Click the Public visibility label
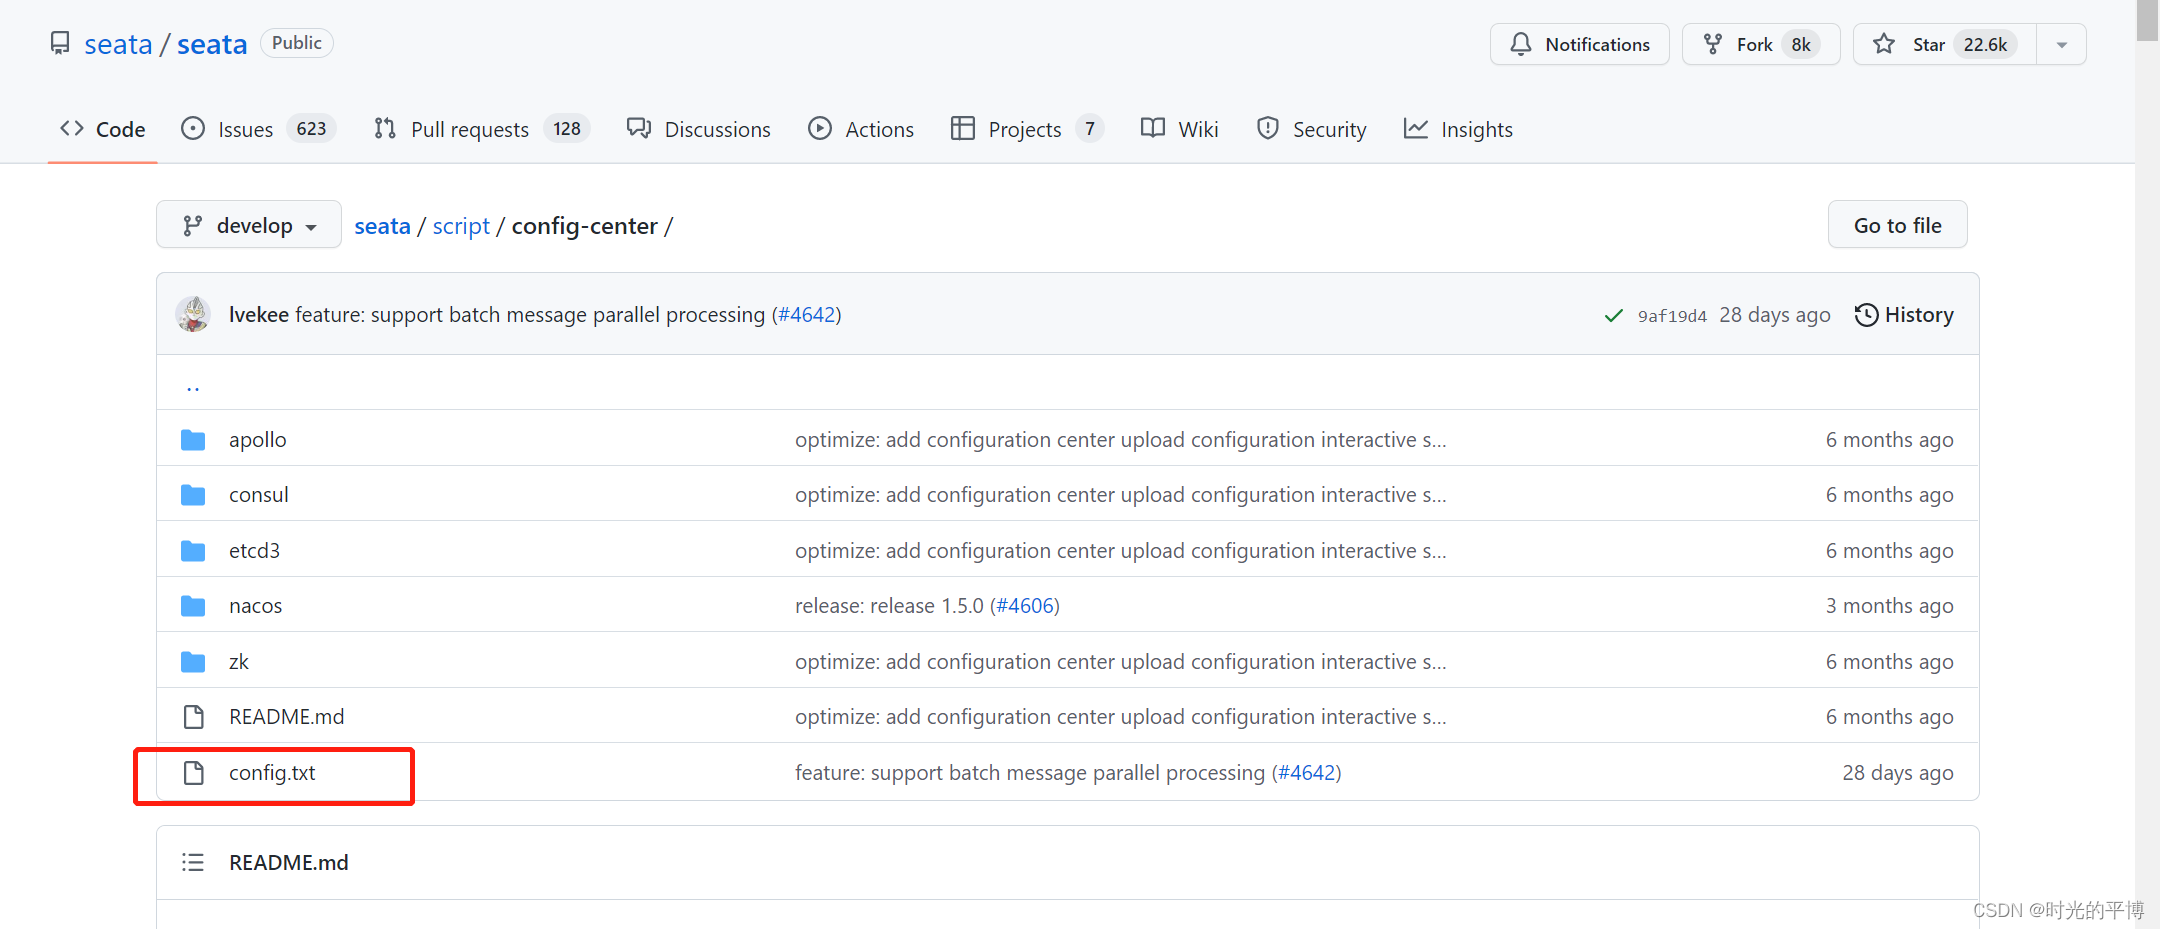This screenshot has height=929, width=2160. click(297, 43)
